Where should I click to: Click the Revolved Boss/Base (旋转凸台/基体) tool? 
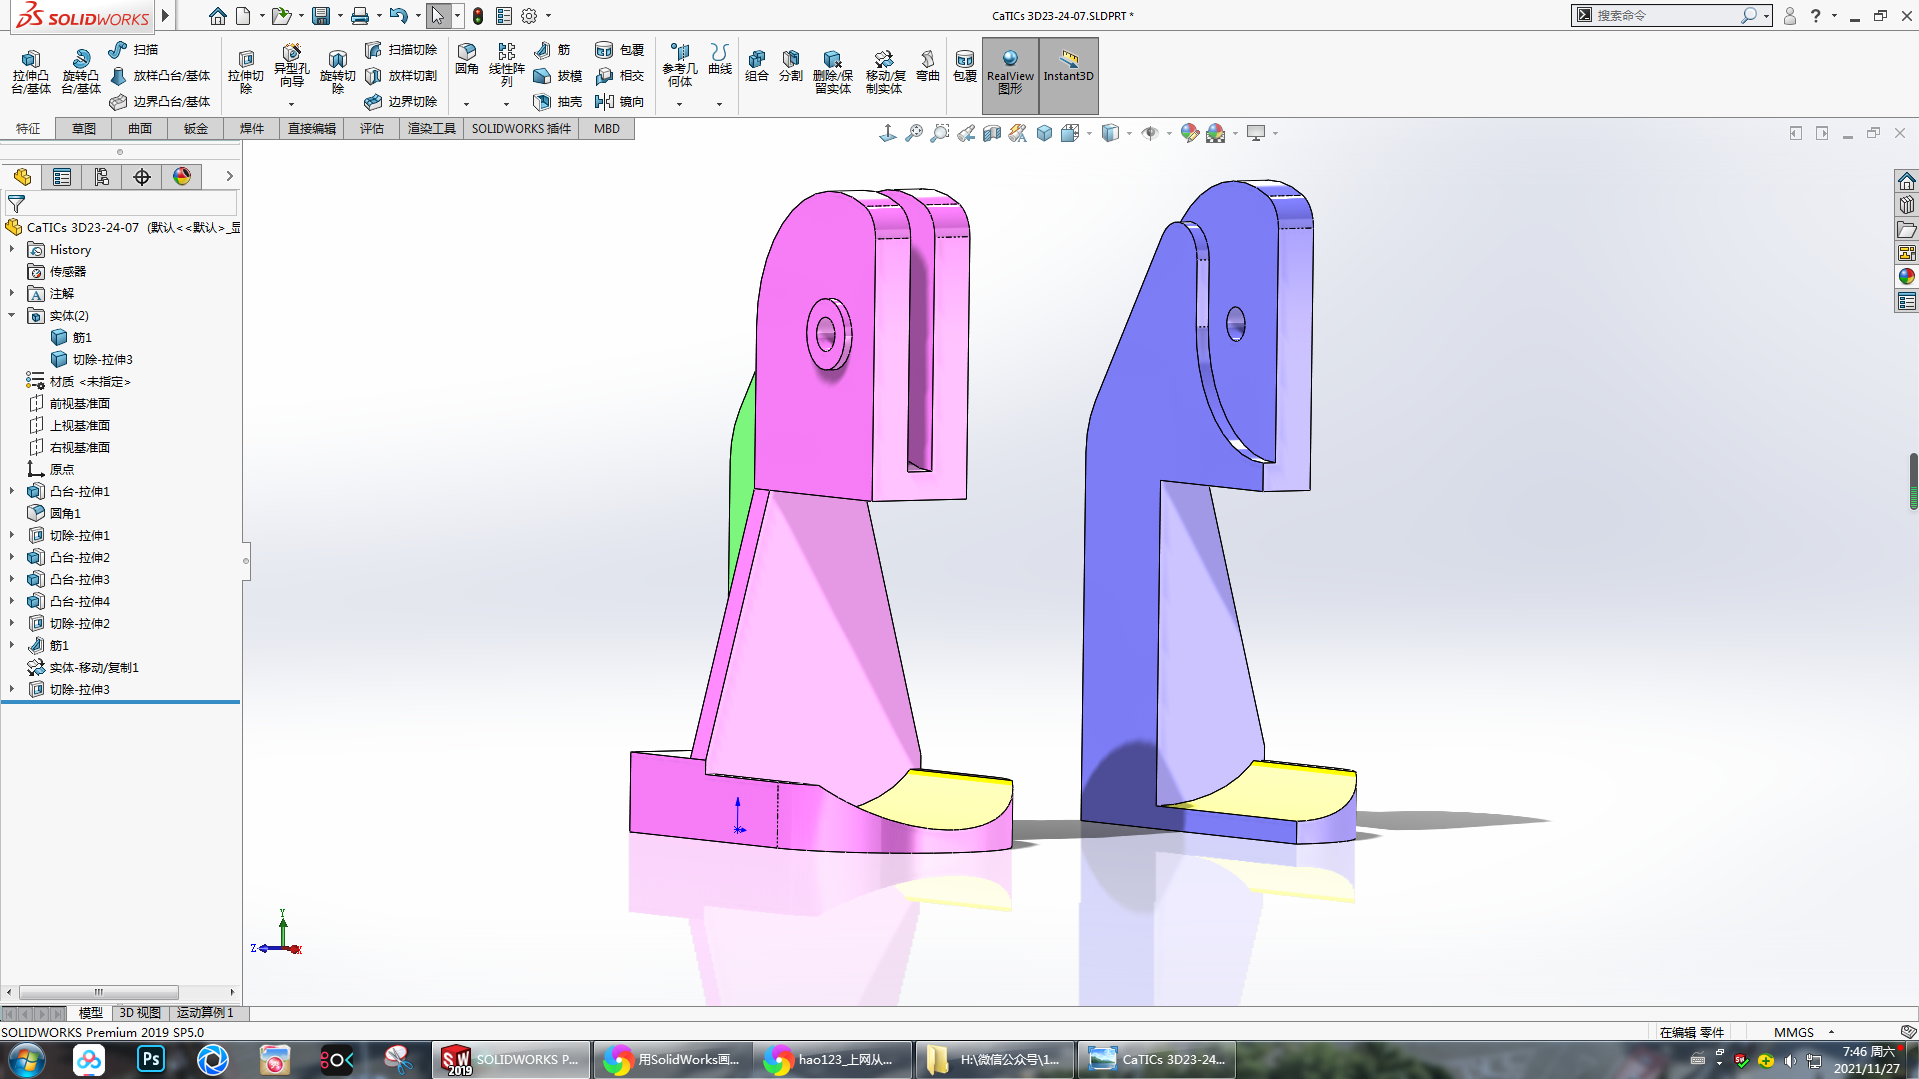[81, 72]
